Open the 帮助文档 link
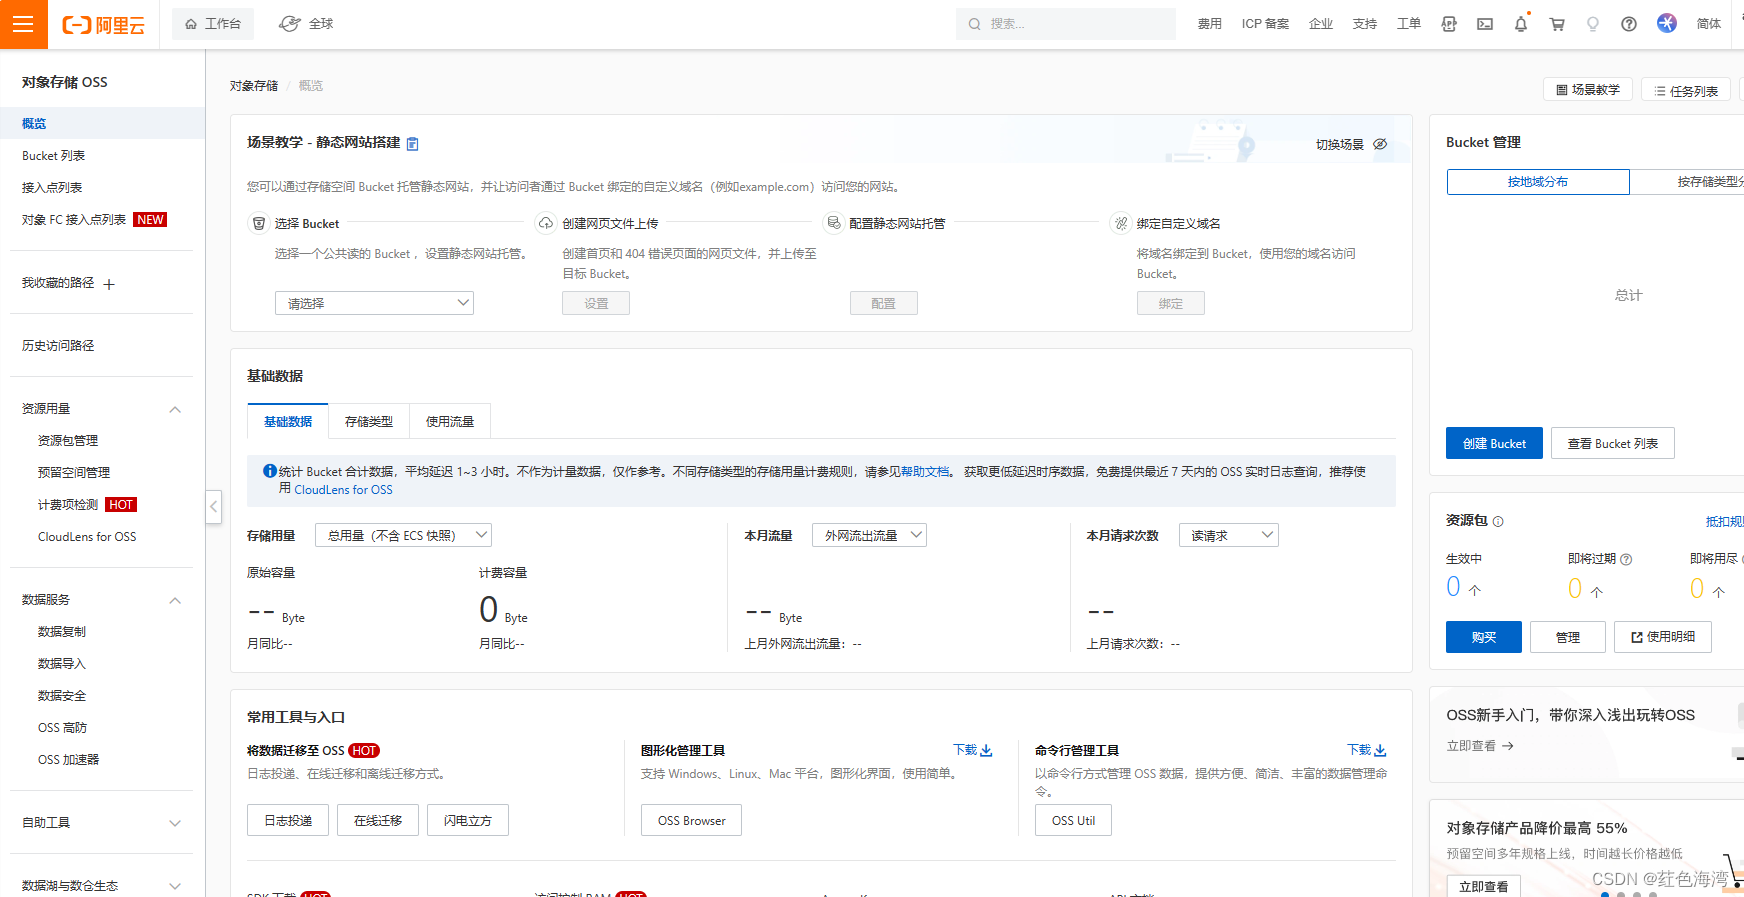The image size is (1744, 897). [x=925, y=471]
